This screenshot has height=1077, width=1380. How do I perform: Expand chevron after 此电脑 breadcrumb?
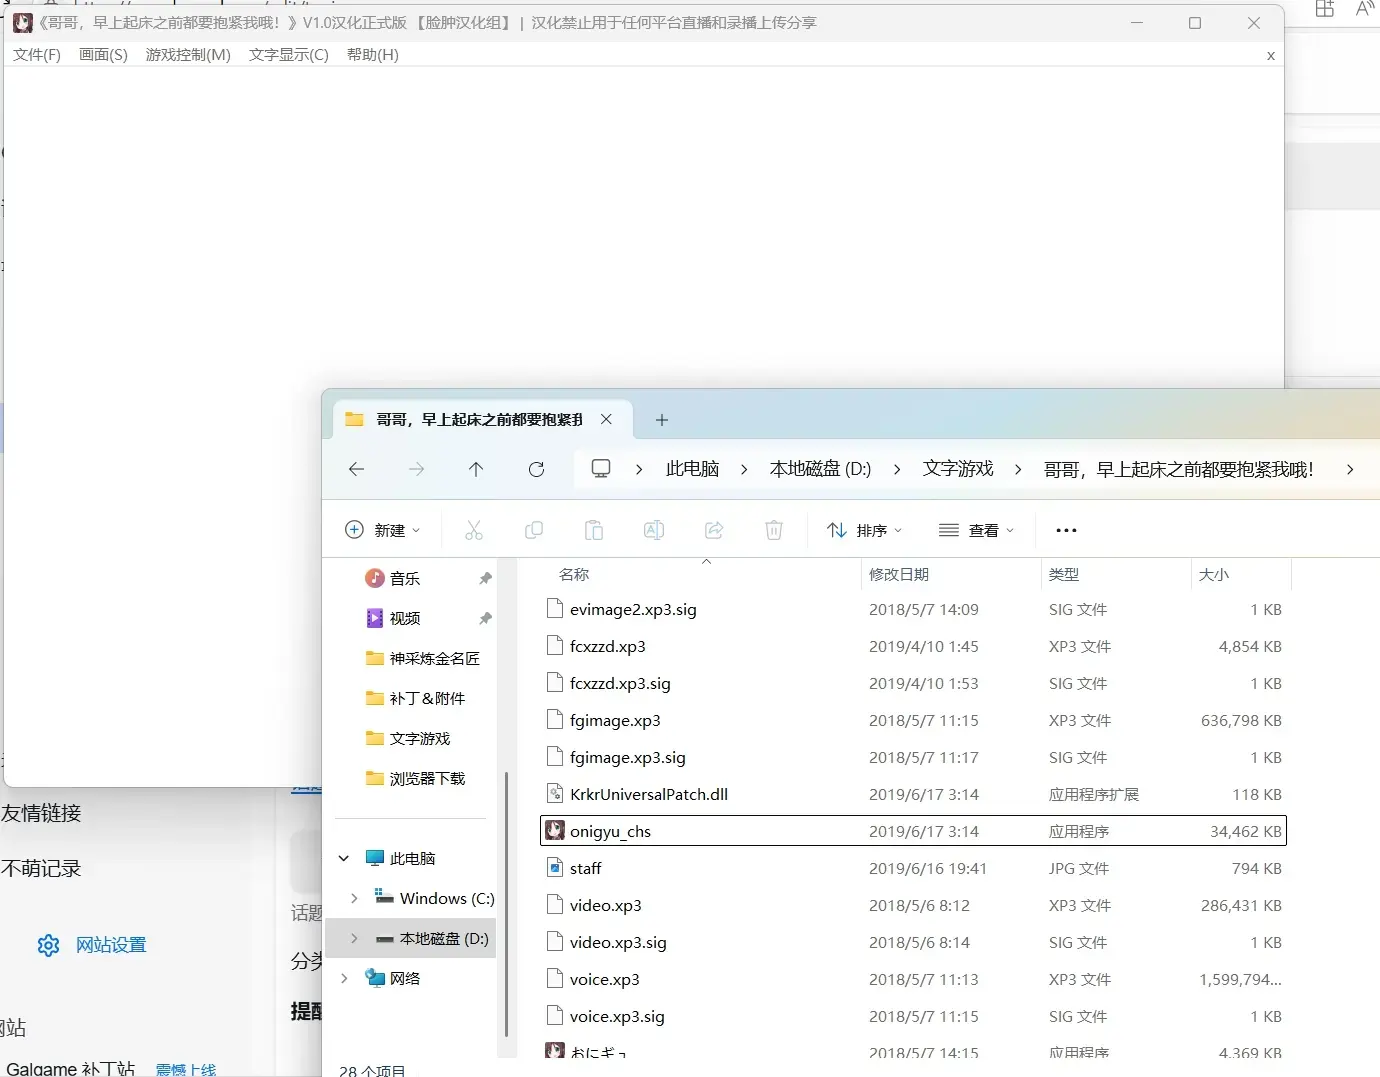click(x=744, y=469)
